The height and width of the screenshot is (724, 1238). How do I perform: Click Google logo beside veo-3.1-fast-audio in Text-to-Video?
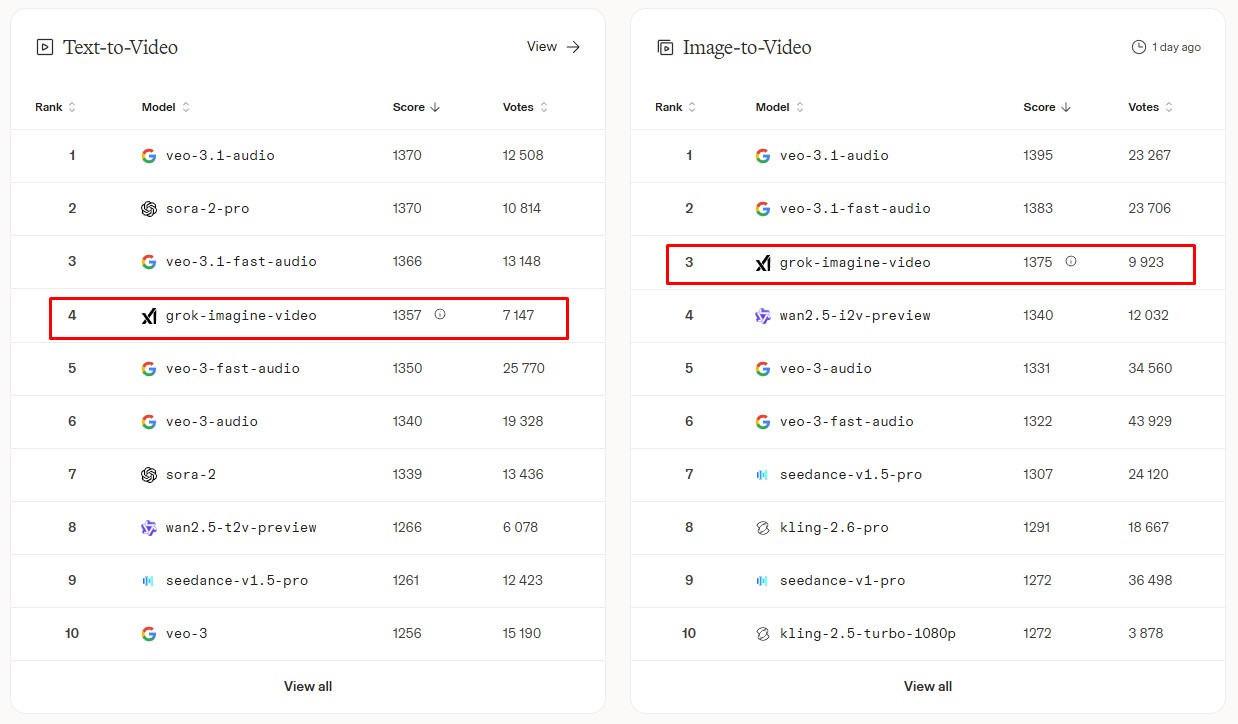(x=149, y=262)
